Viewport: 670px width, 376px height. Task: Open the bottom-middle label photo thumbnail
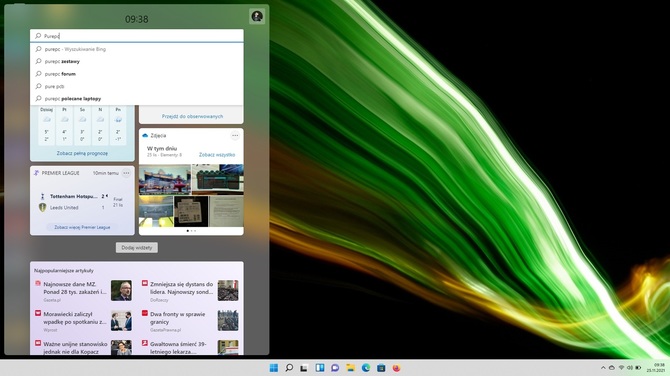191,212
